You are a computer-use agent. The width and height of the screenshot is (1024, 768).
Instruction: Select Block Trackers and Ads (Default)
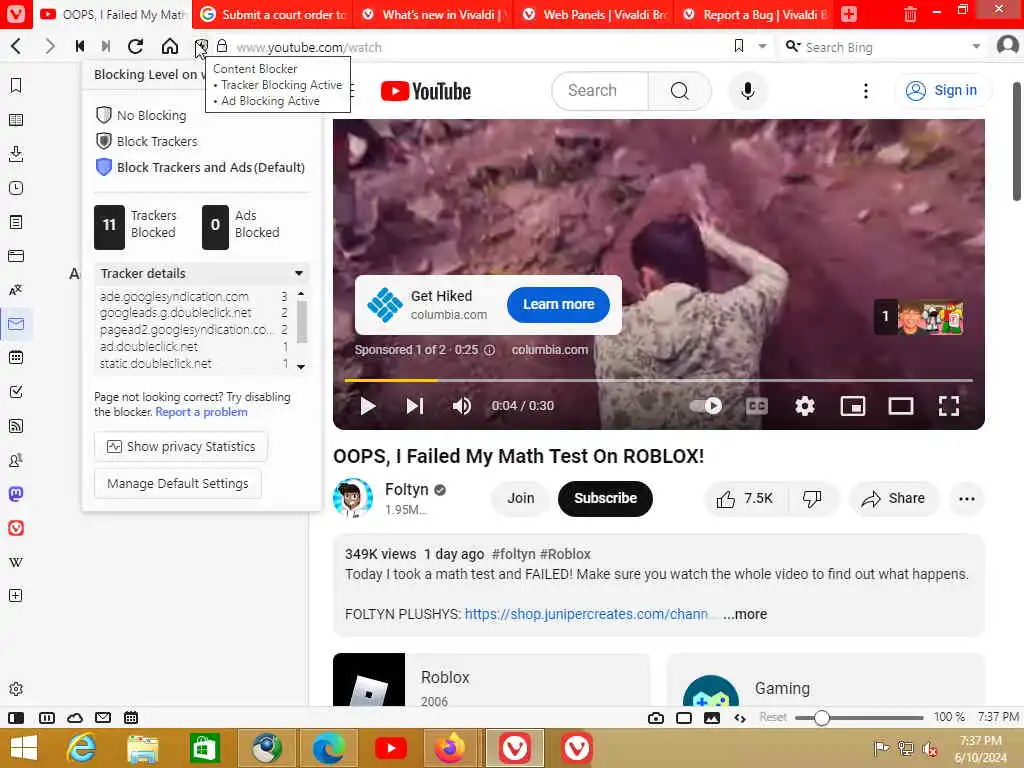(x=200, y=167)
